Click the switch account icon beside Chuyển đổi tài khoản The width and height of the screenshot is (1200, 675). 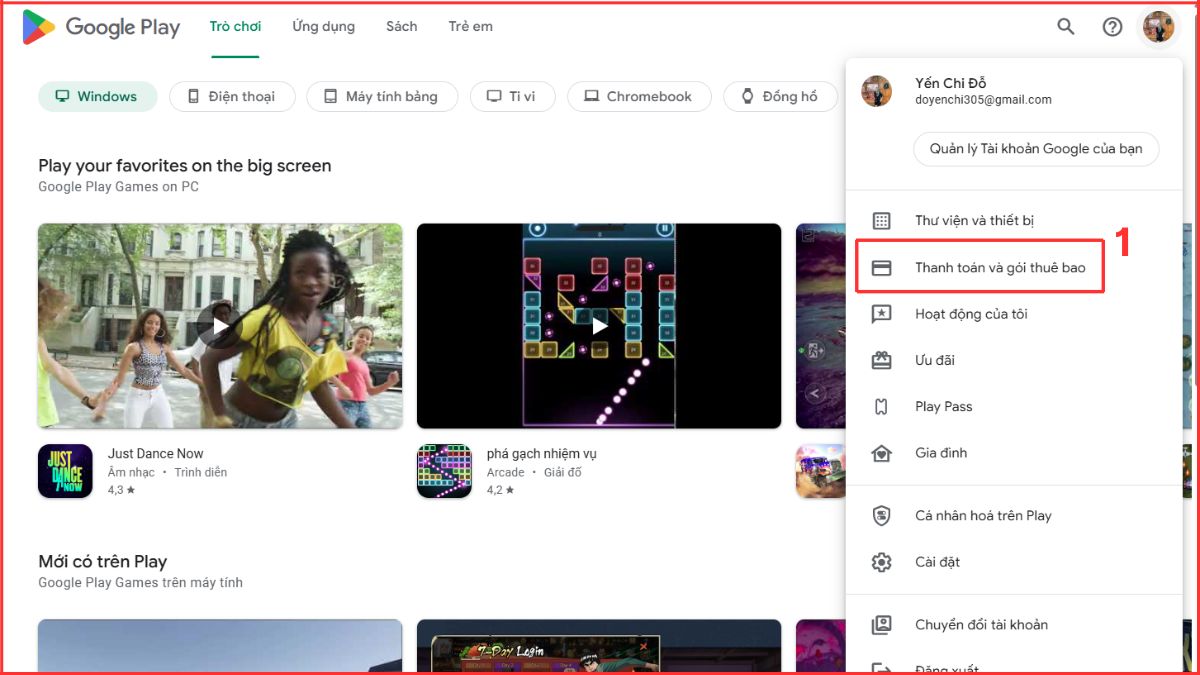(881, 625)
